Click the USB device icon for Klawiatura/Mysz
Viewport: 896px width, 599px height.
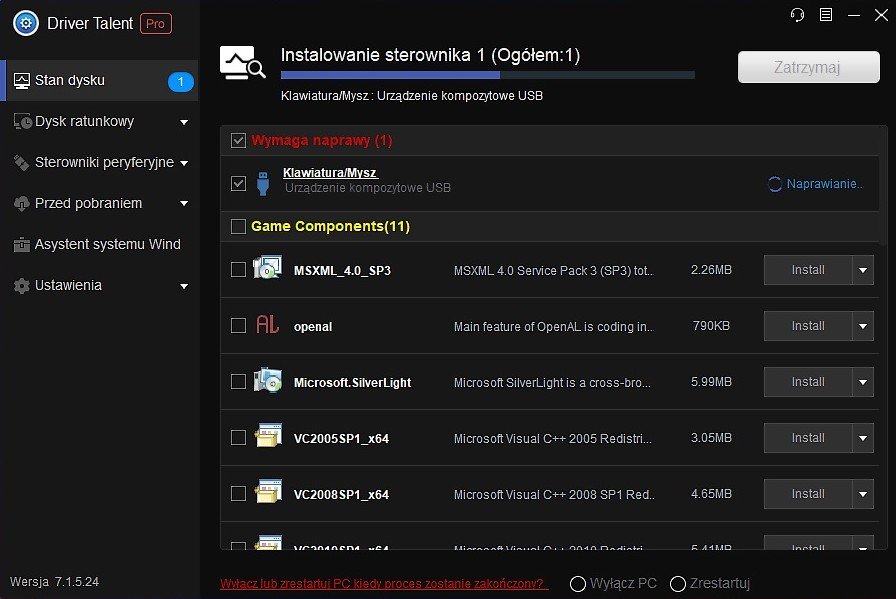263,183
